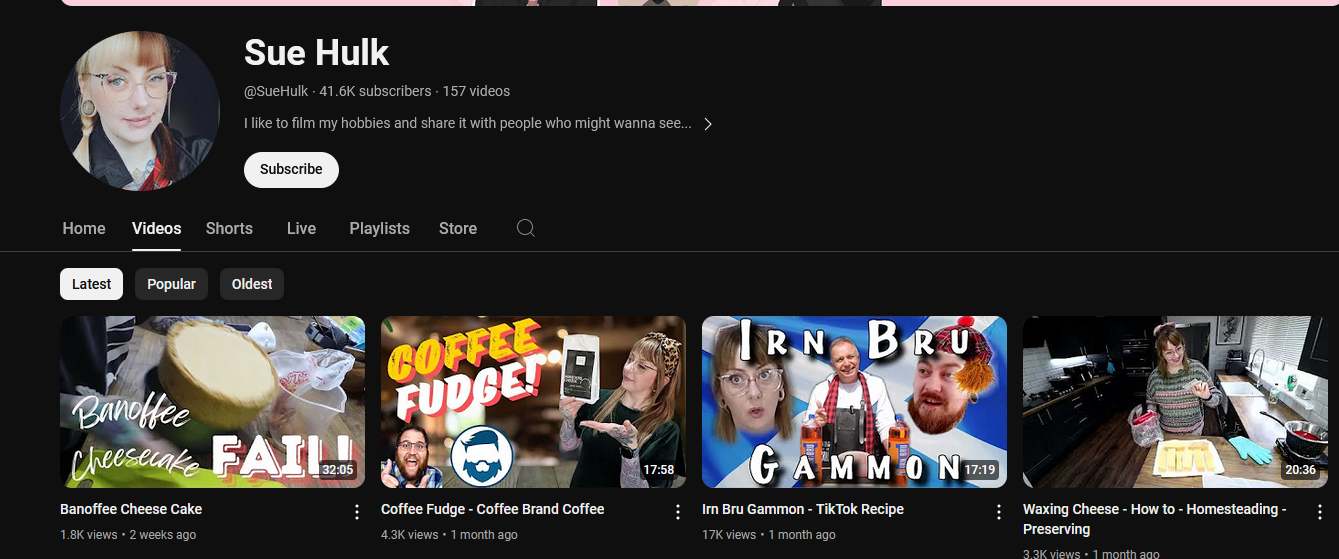
Task: Click the 20:36 duration badge
Action: click(1301, 469)
